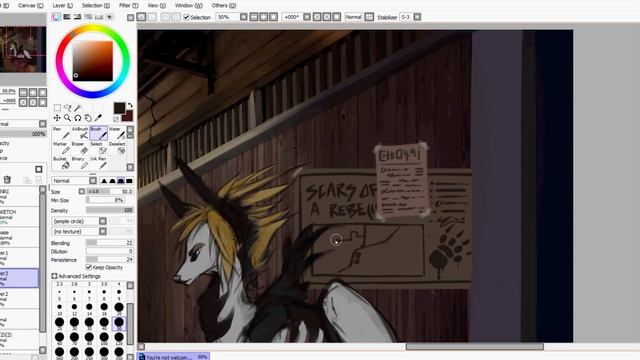
Task: Choose the Select pen tool
Action: (98, 148)
